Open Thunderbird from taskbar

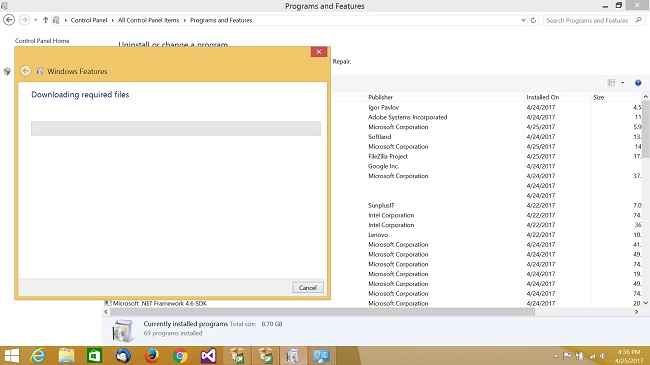tap(123, 356)
